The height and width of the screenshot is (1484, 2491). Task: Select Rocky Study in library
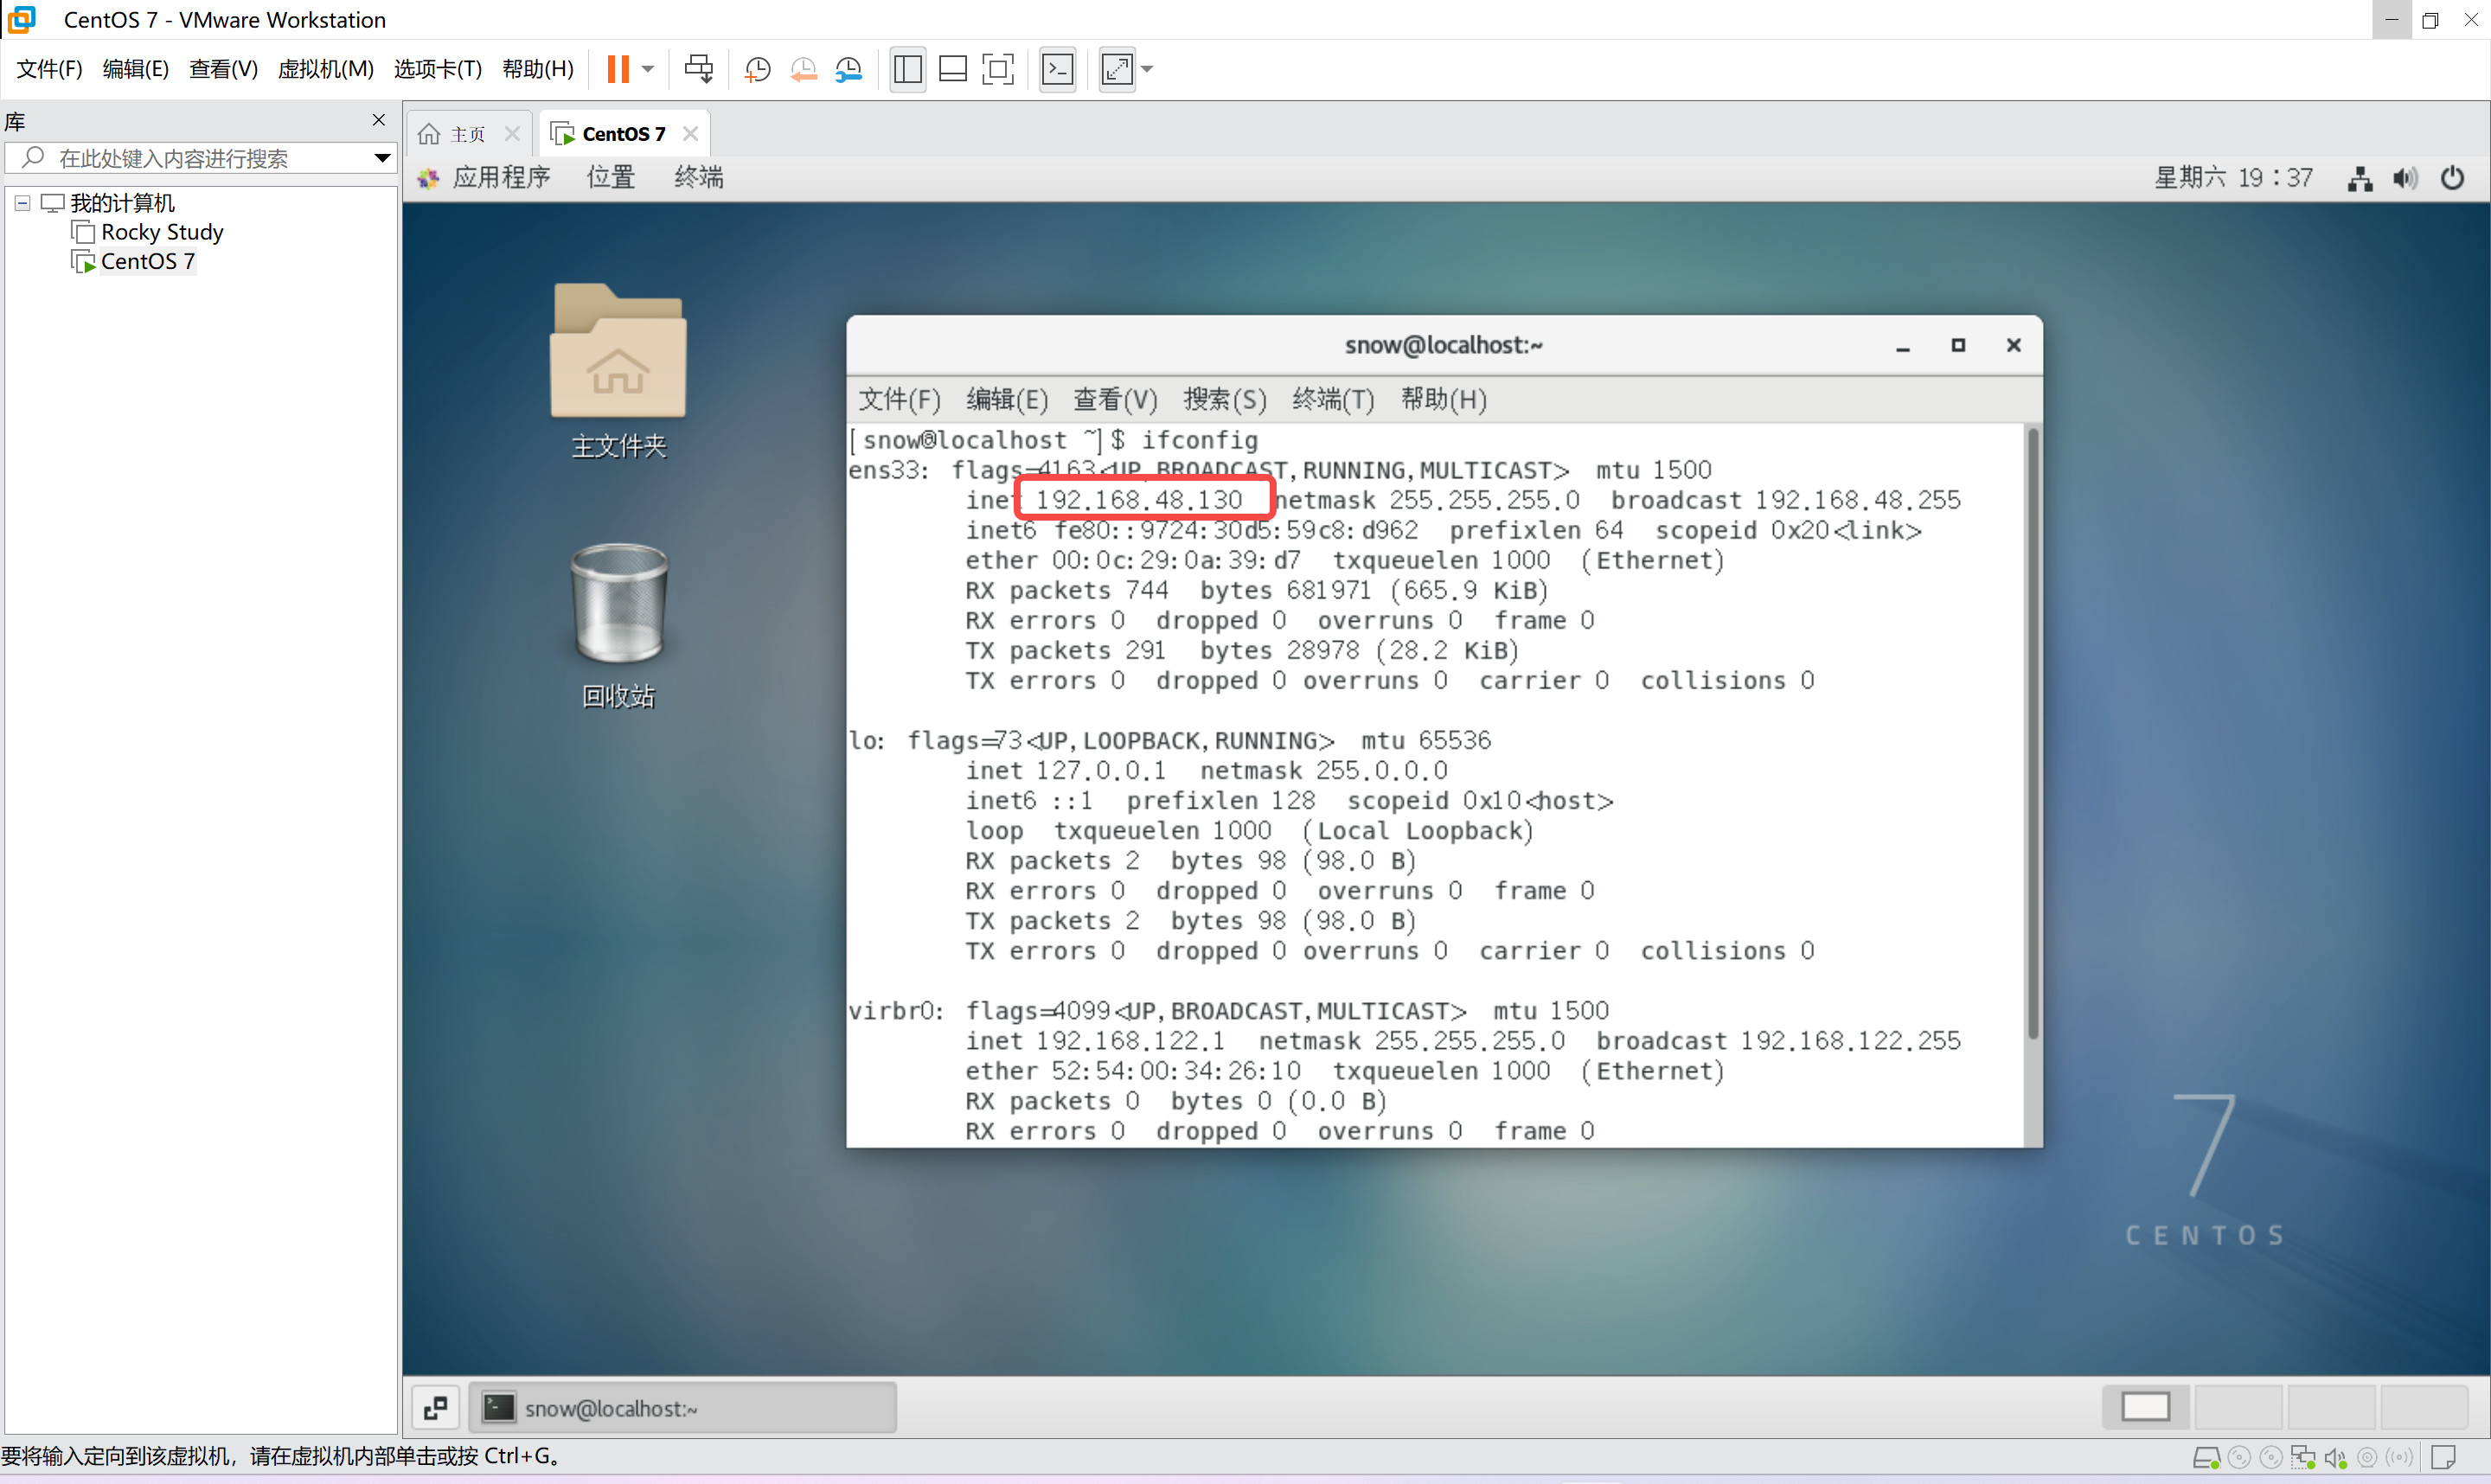click(x=161, y=232)
